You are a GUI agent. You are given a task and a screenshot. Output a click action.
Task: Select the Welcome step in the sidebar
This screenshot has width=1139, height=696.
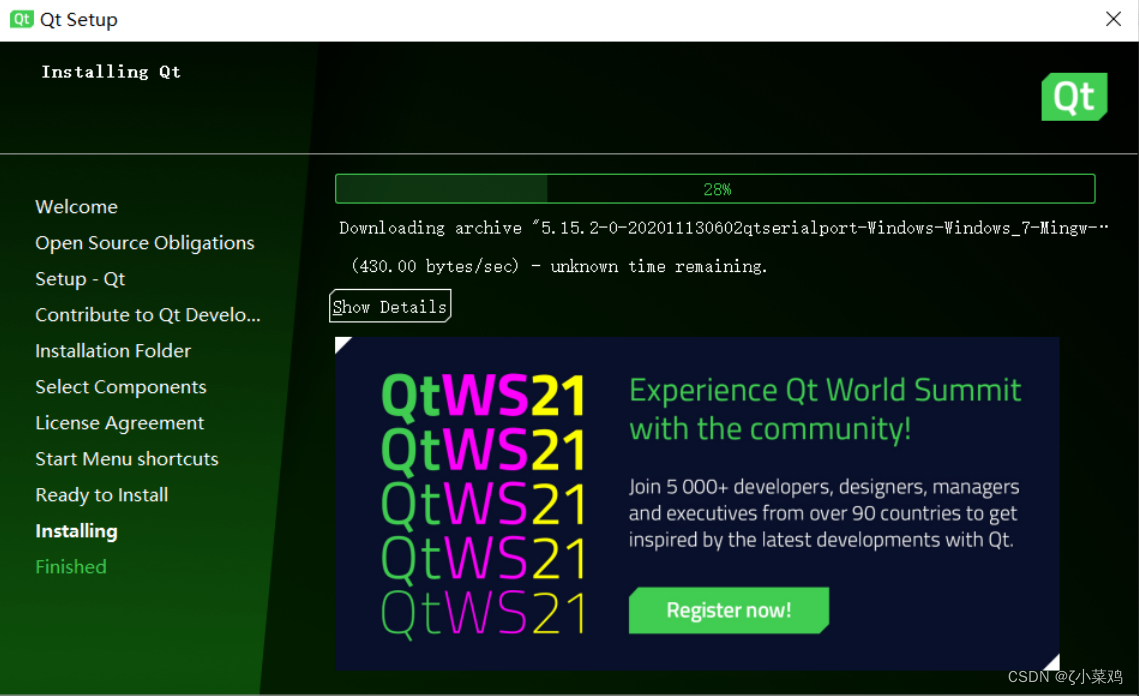[76, 207]
